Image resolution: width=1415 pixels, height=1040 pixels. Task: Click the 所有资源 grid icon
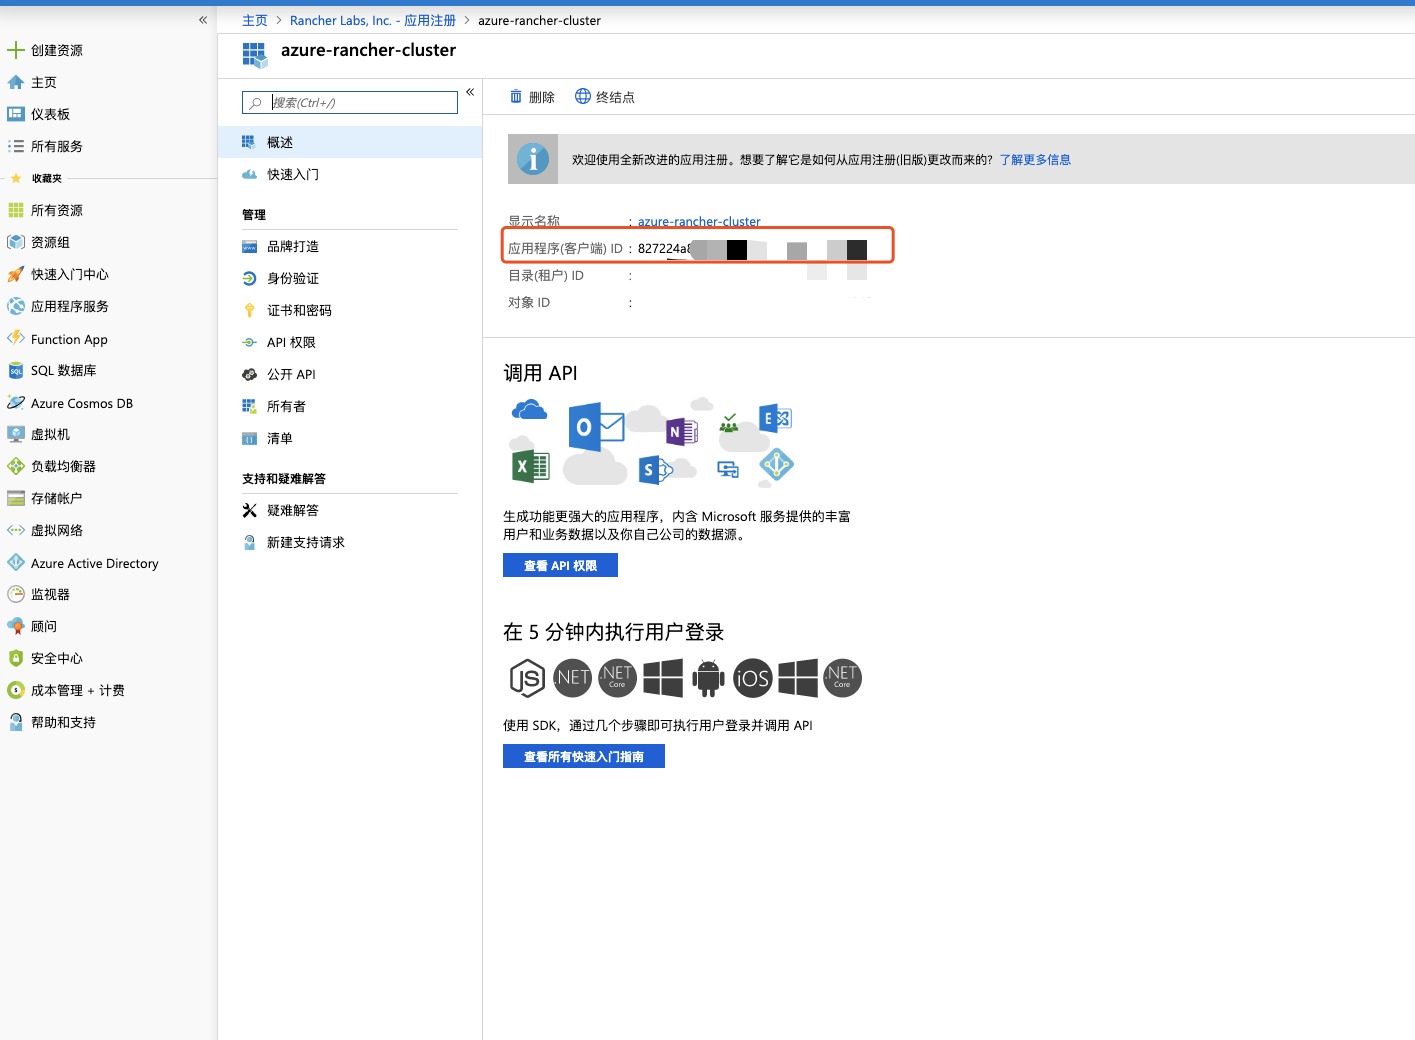coord(15,210)
